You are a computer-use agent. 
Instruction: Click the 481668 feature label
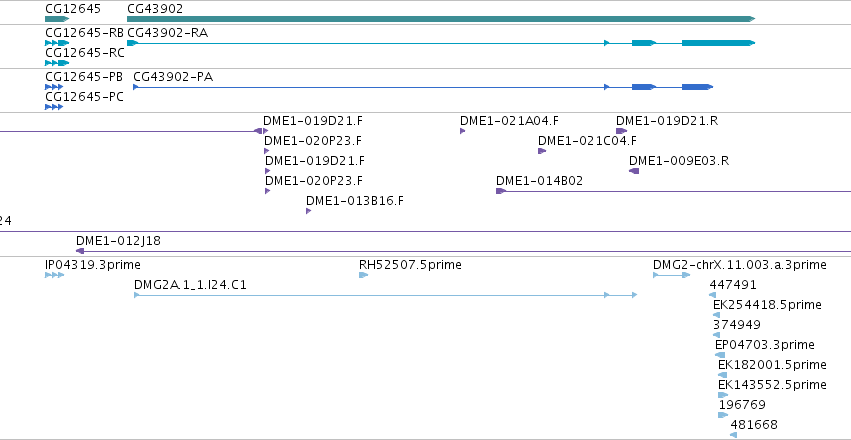coord(754,425)
